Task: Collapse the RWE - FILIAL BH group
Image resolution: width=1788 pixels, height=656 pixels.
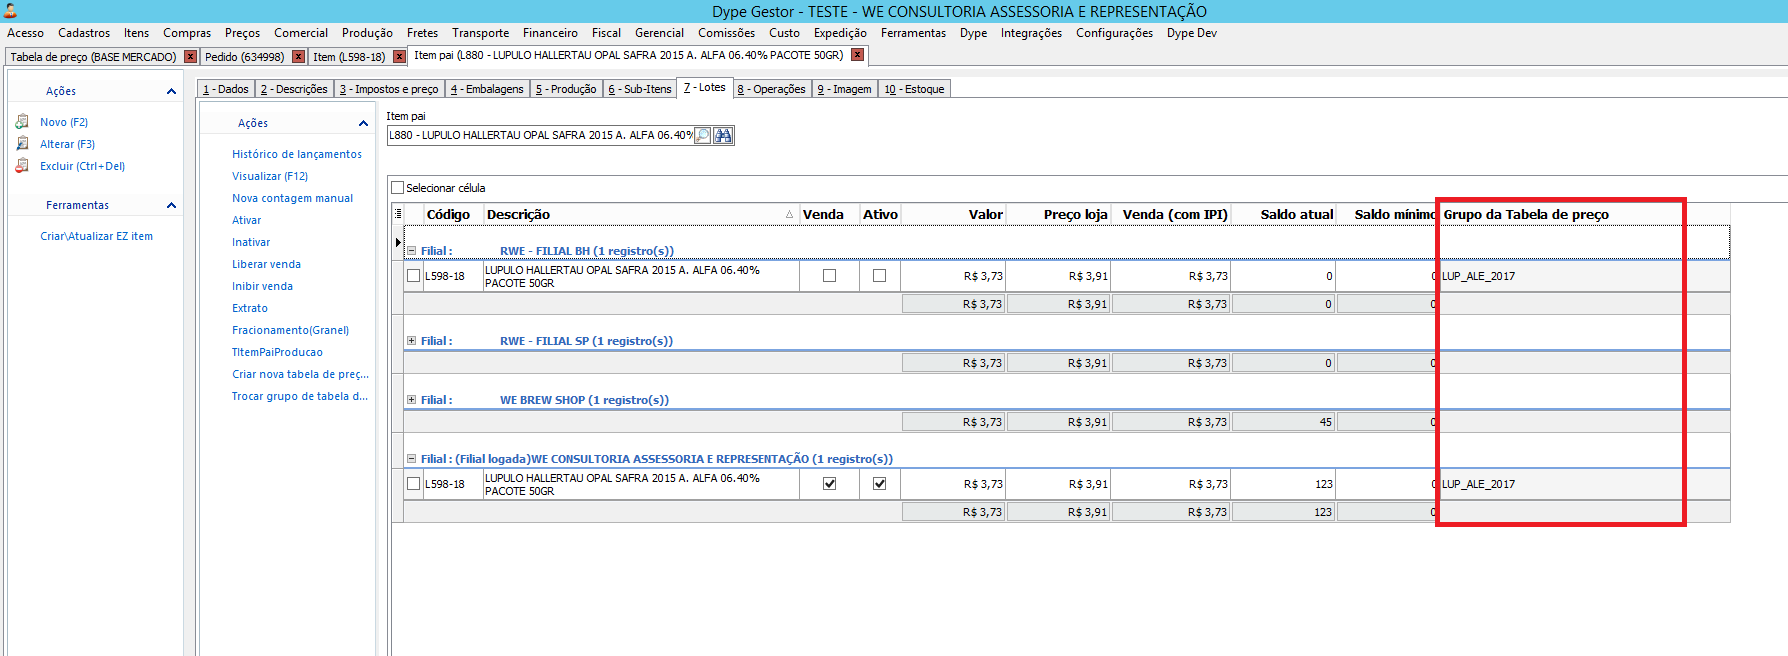Action: tap(411, 251)
